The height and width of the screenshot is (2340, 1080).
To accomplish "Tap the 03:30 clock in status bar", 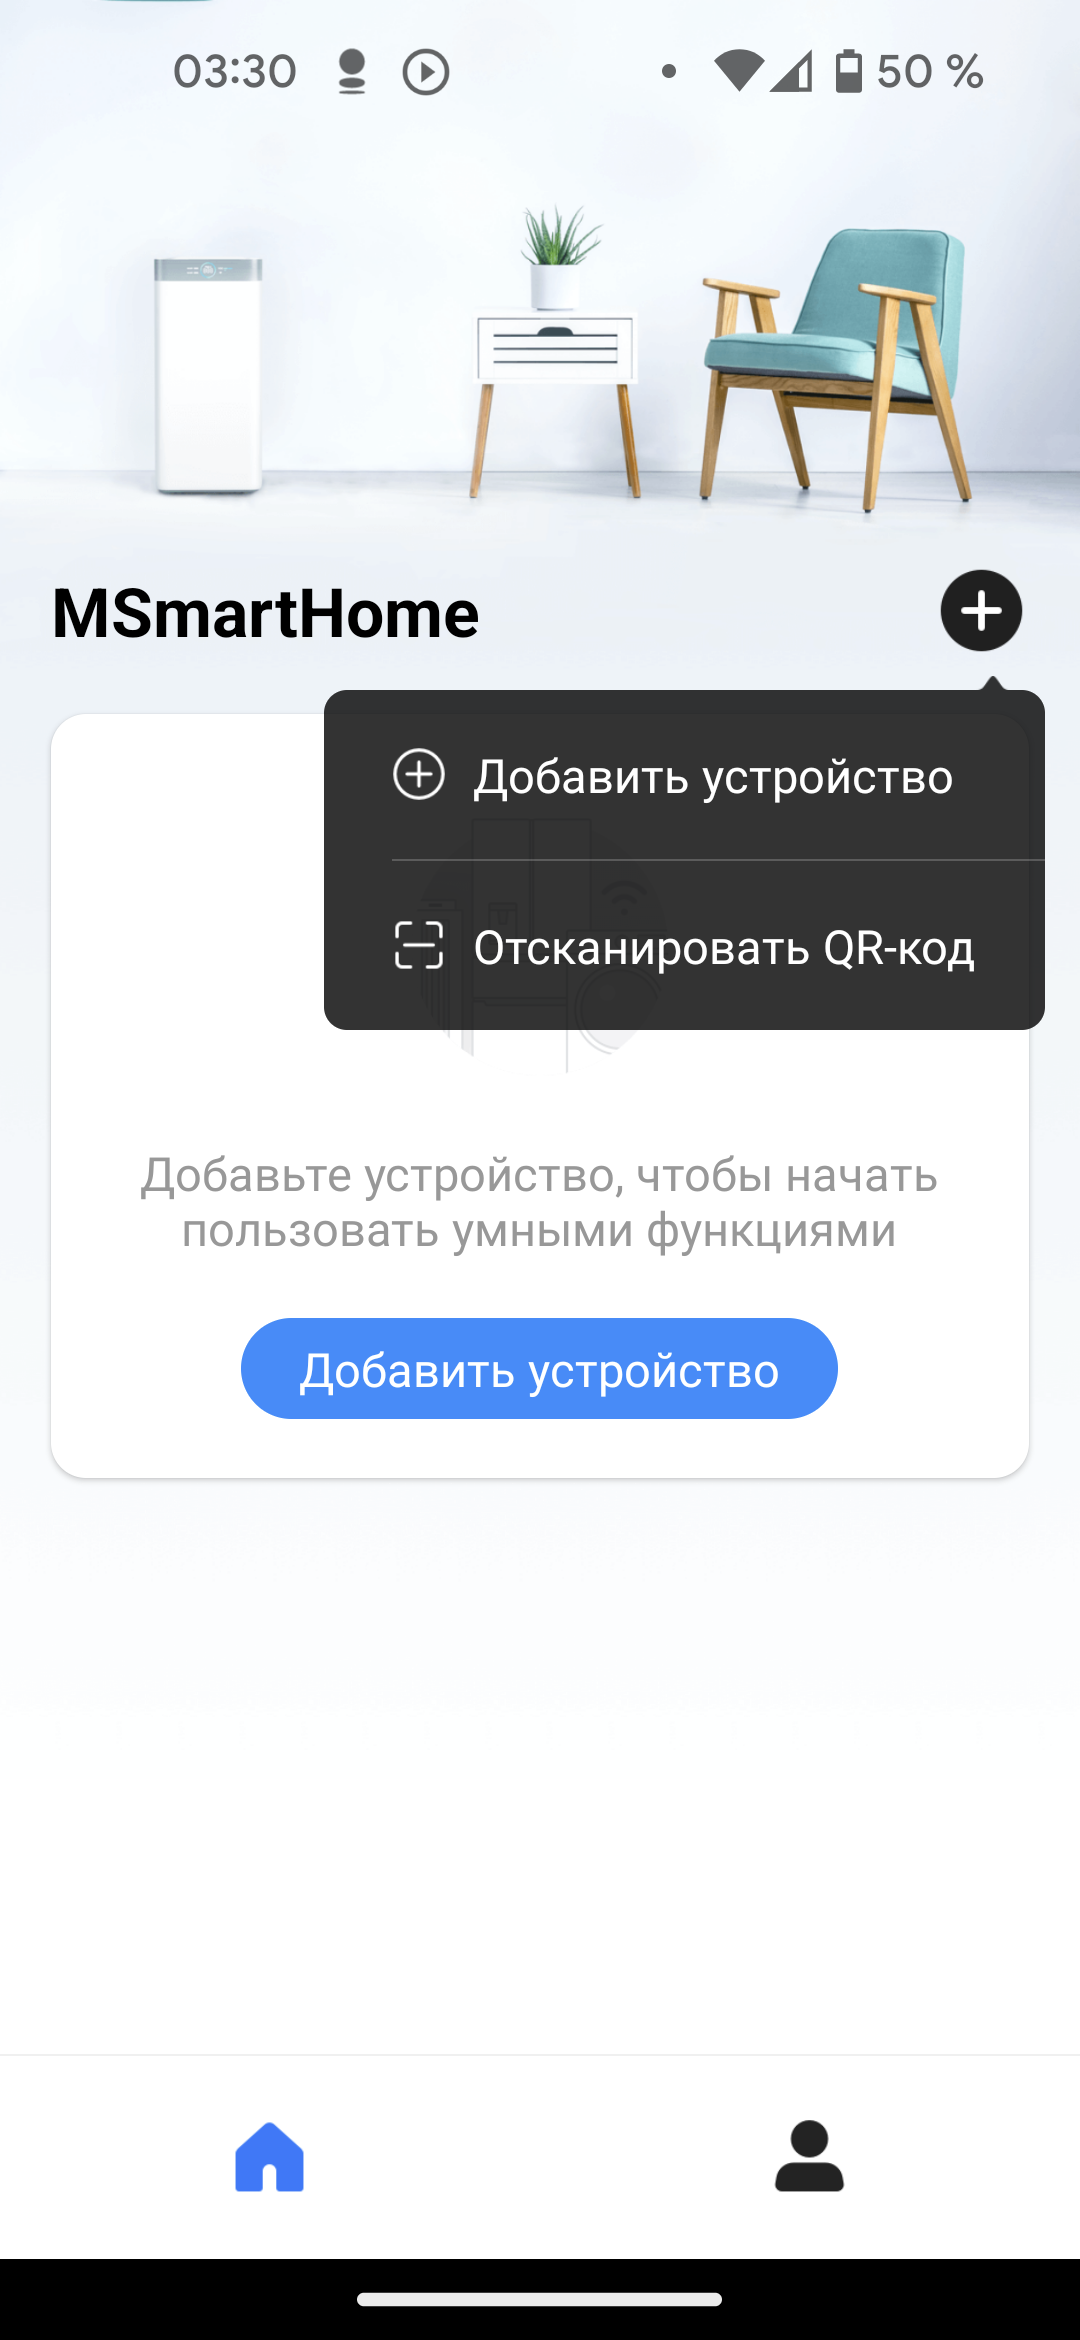I will point(235,72).
